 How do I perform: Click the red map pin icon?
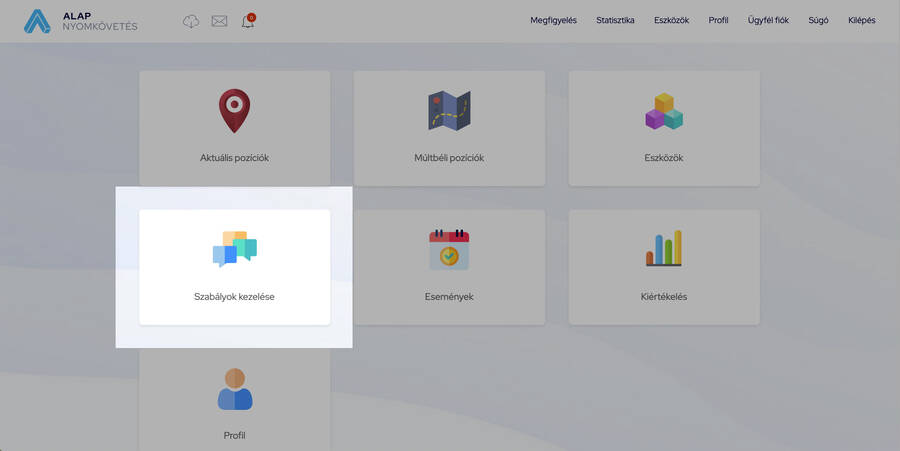pyautogui.click(x=234, y=111)
